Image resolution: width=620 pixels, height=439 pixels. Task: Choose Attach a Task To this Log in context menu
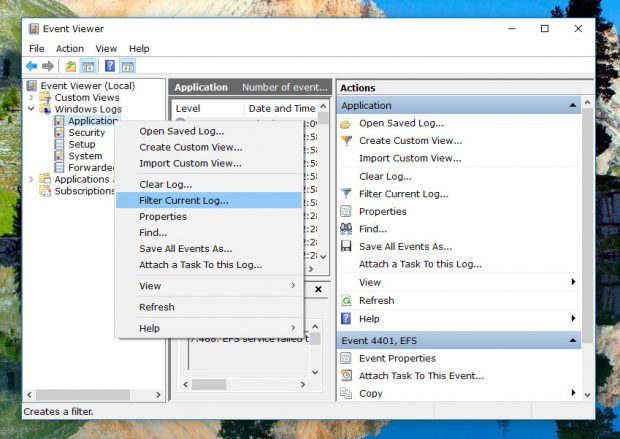pos(209,265)
